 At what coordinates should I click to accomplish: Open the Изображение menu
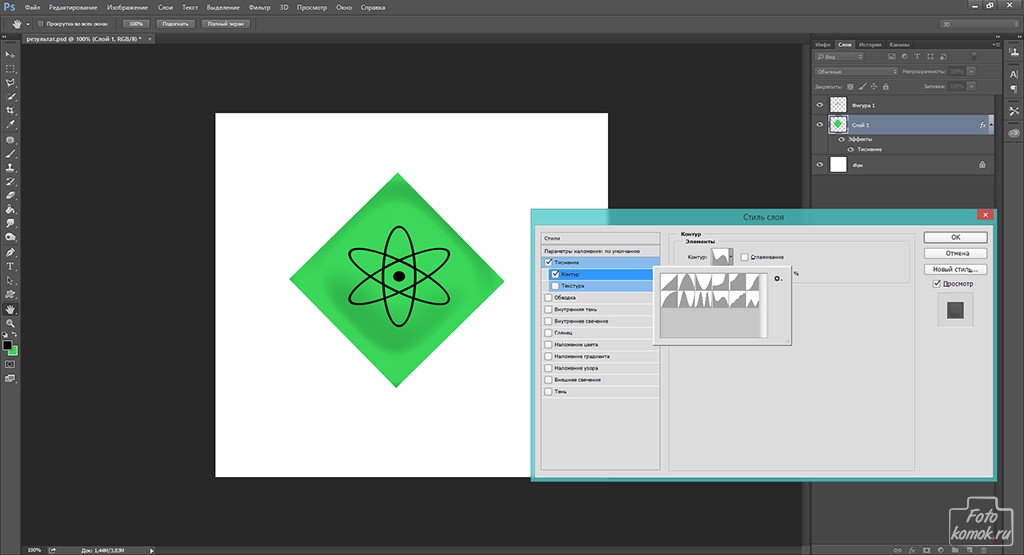click(x=127, y=8)
